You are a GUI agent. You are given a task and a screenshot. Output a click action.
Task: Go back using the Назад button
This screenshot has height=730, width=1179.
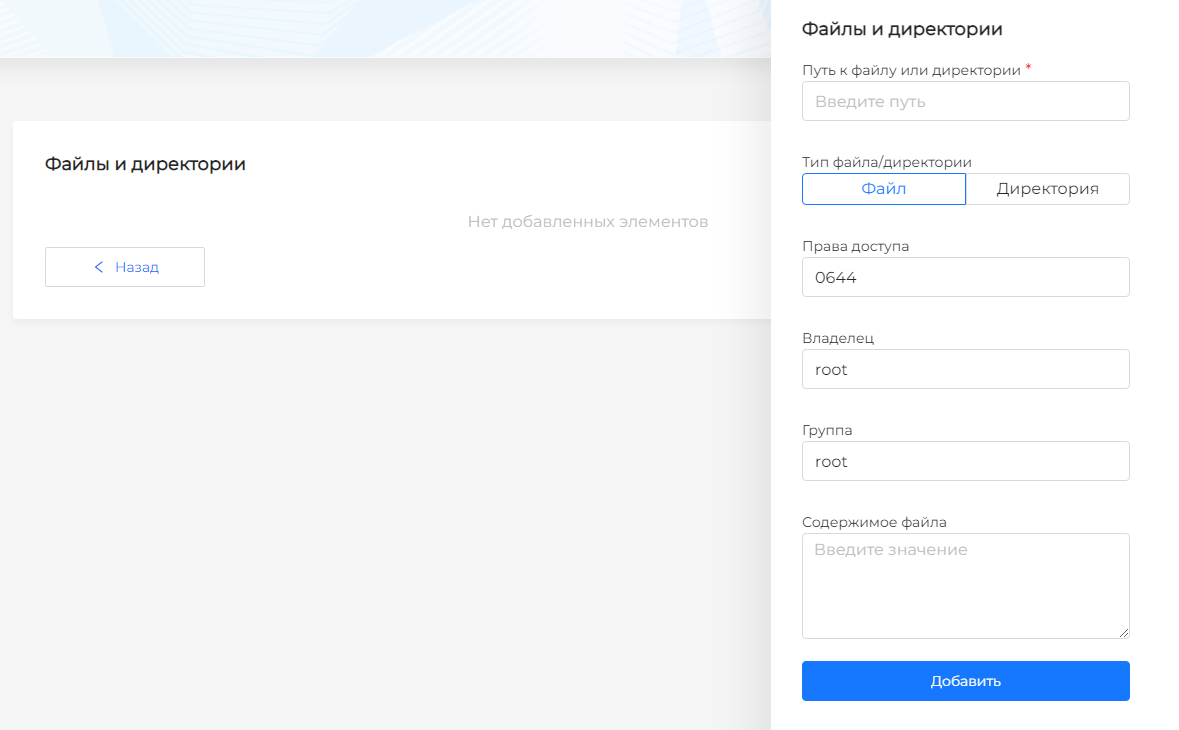point(125,267)
